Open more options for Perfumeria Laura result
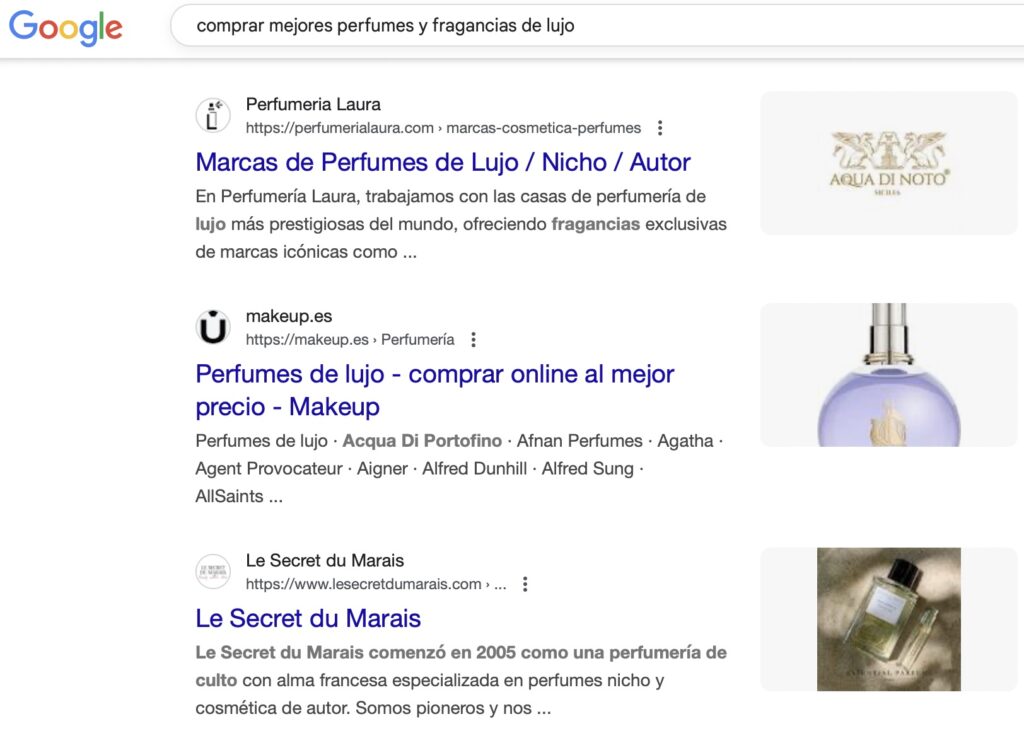Viewport: 1024px width, 736px height. [x=660, y=128]
